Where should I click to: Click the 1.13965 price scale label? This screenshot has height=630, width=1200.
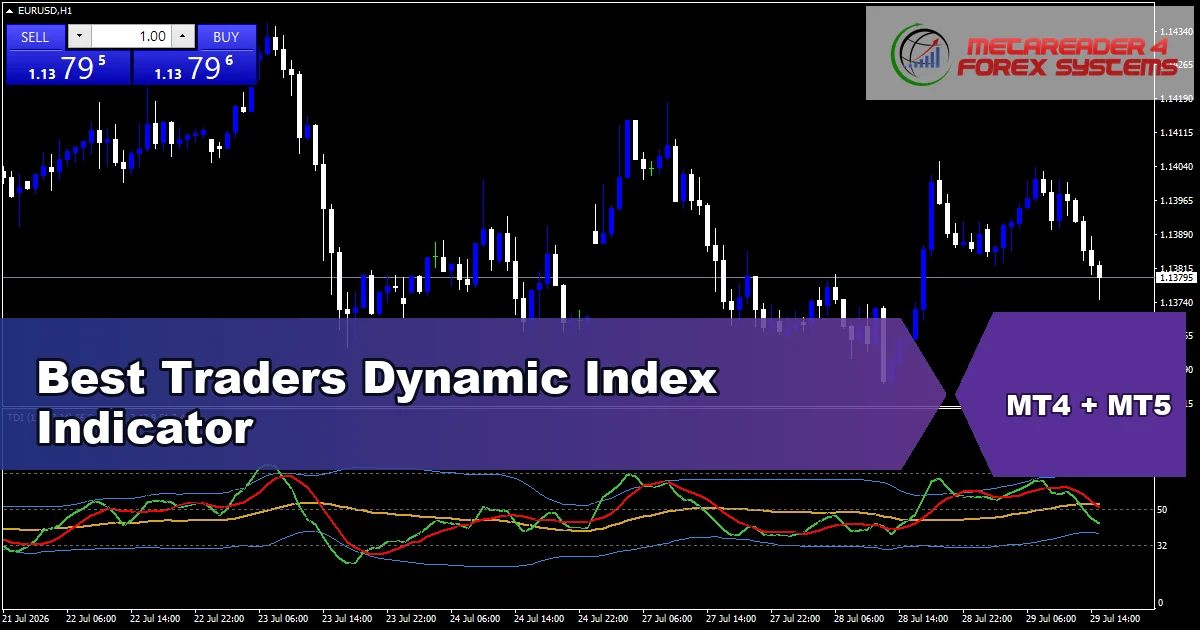pos(1176,201)
